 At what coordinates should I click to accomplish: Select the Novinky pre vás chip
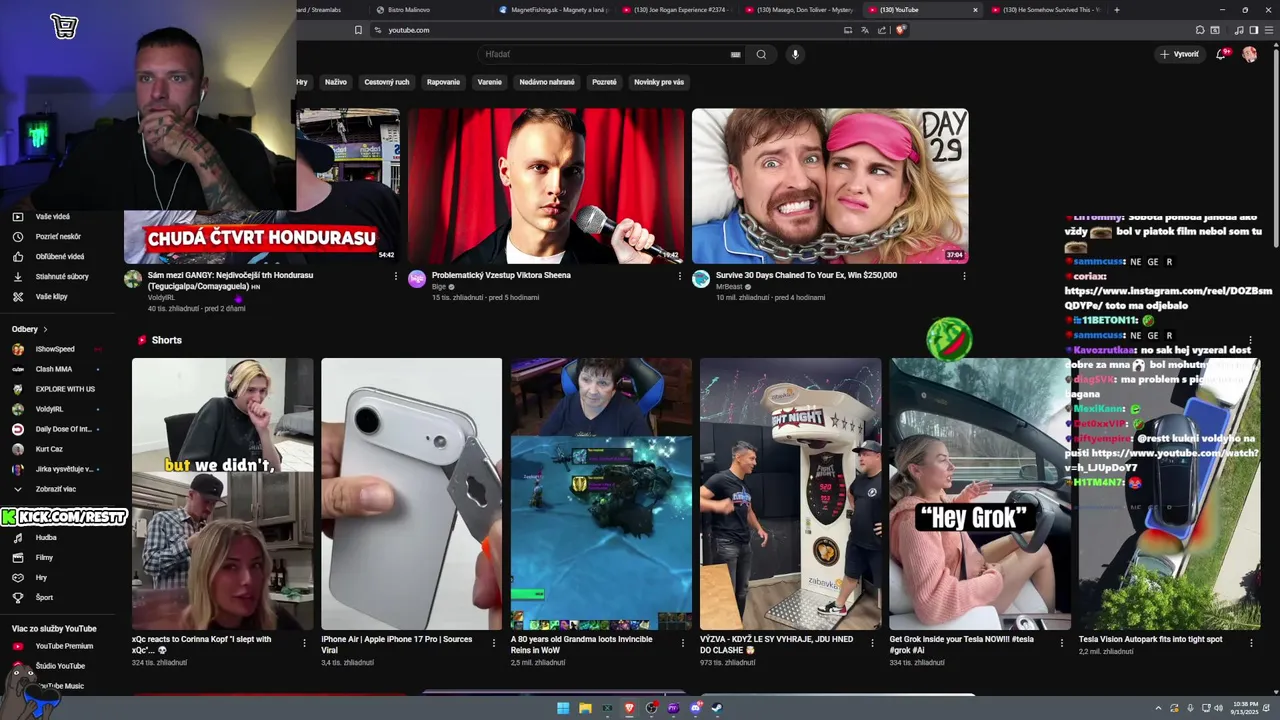point(659,82)
